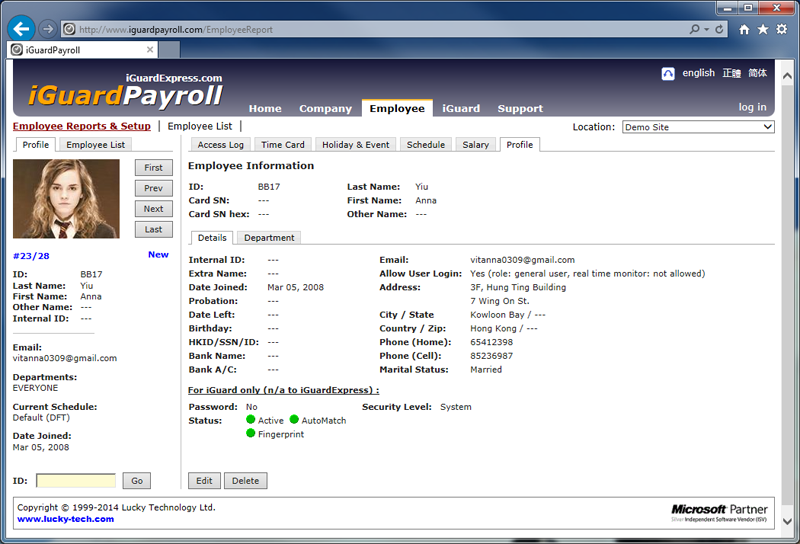Viewport: 800px width, 544px height.
Task: Click Default (DFT) schedule text
Action: [x=41, y=417]
